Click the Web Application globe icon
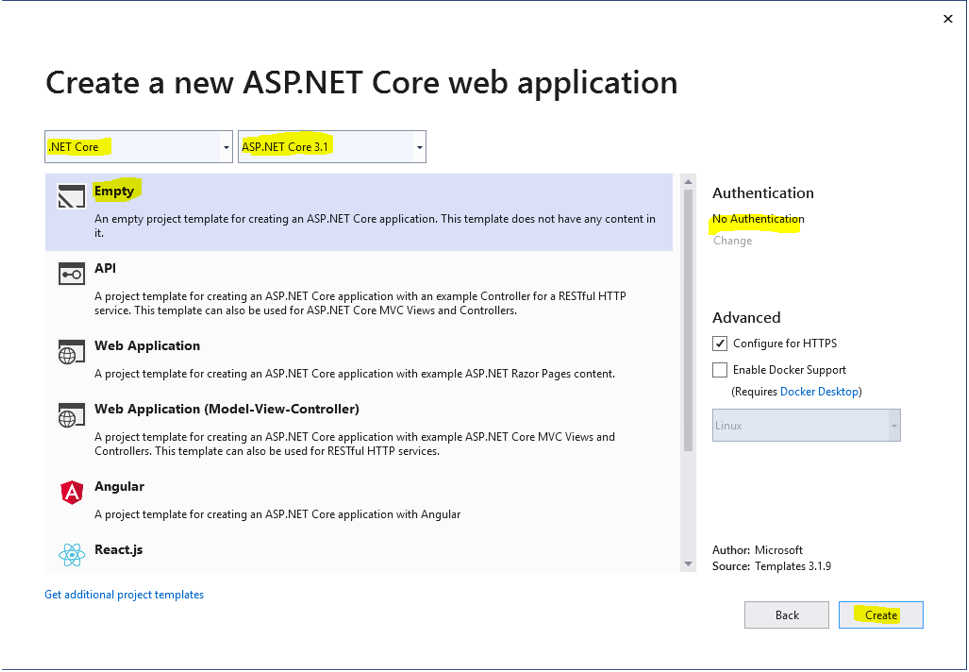The width and height of the screenshot is (969, 672). click(x=72, y=351)
